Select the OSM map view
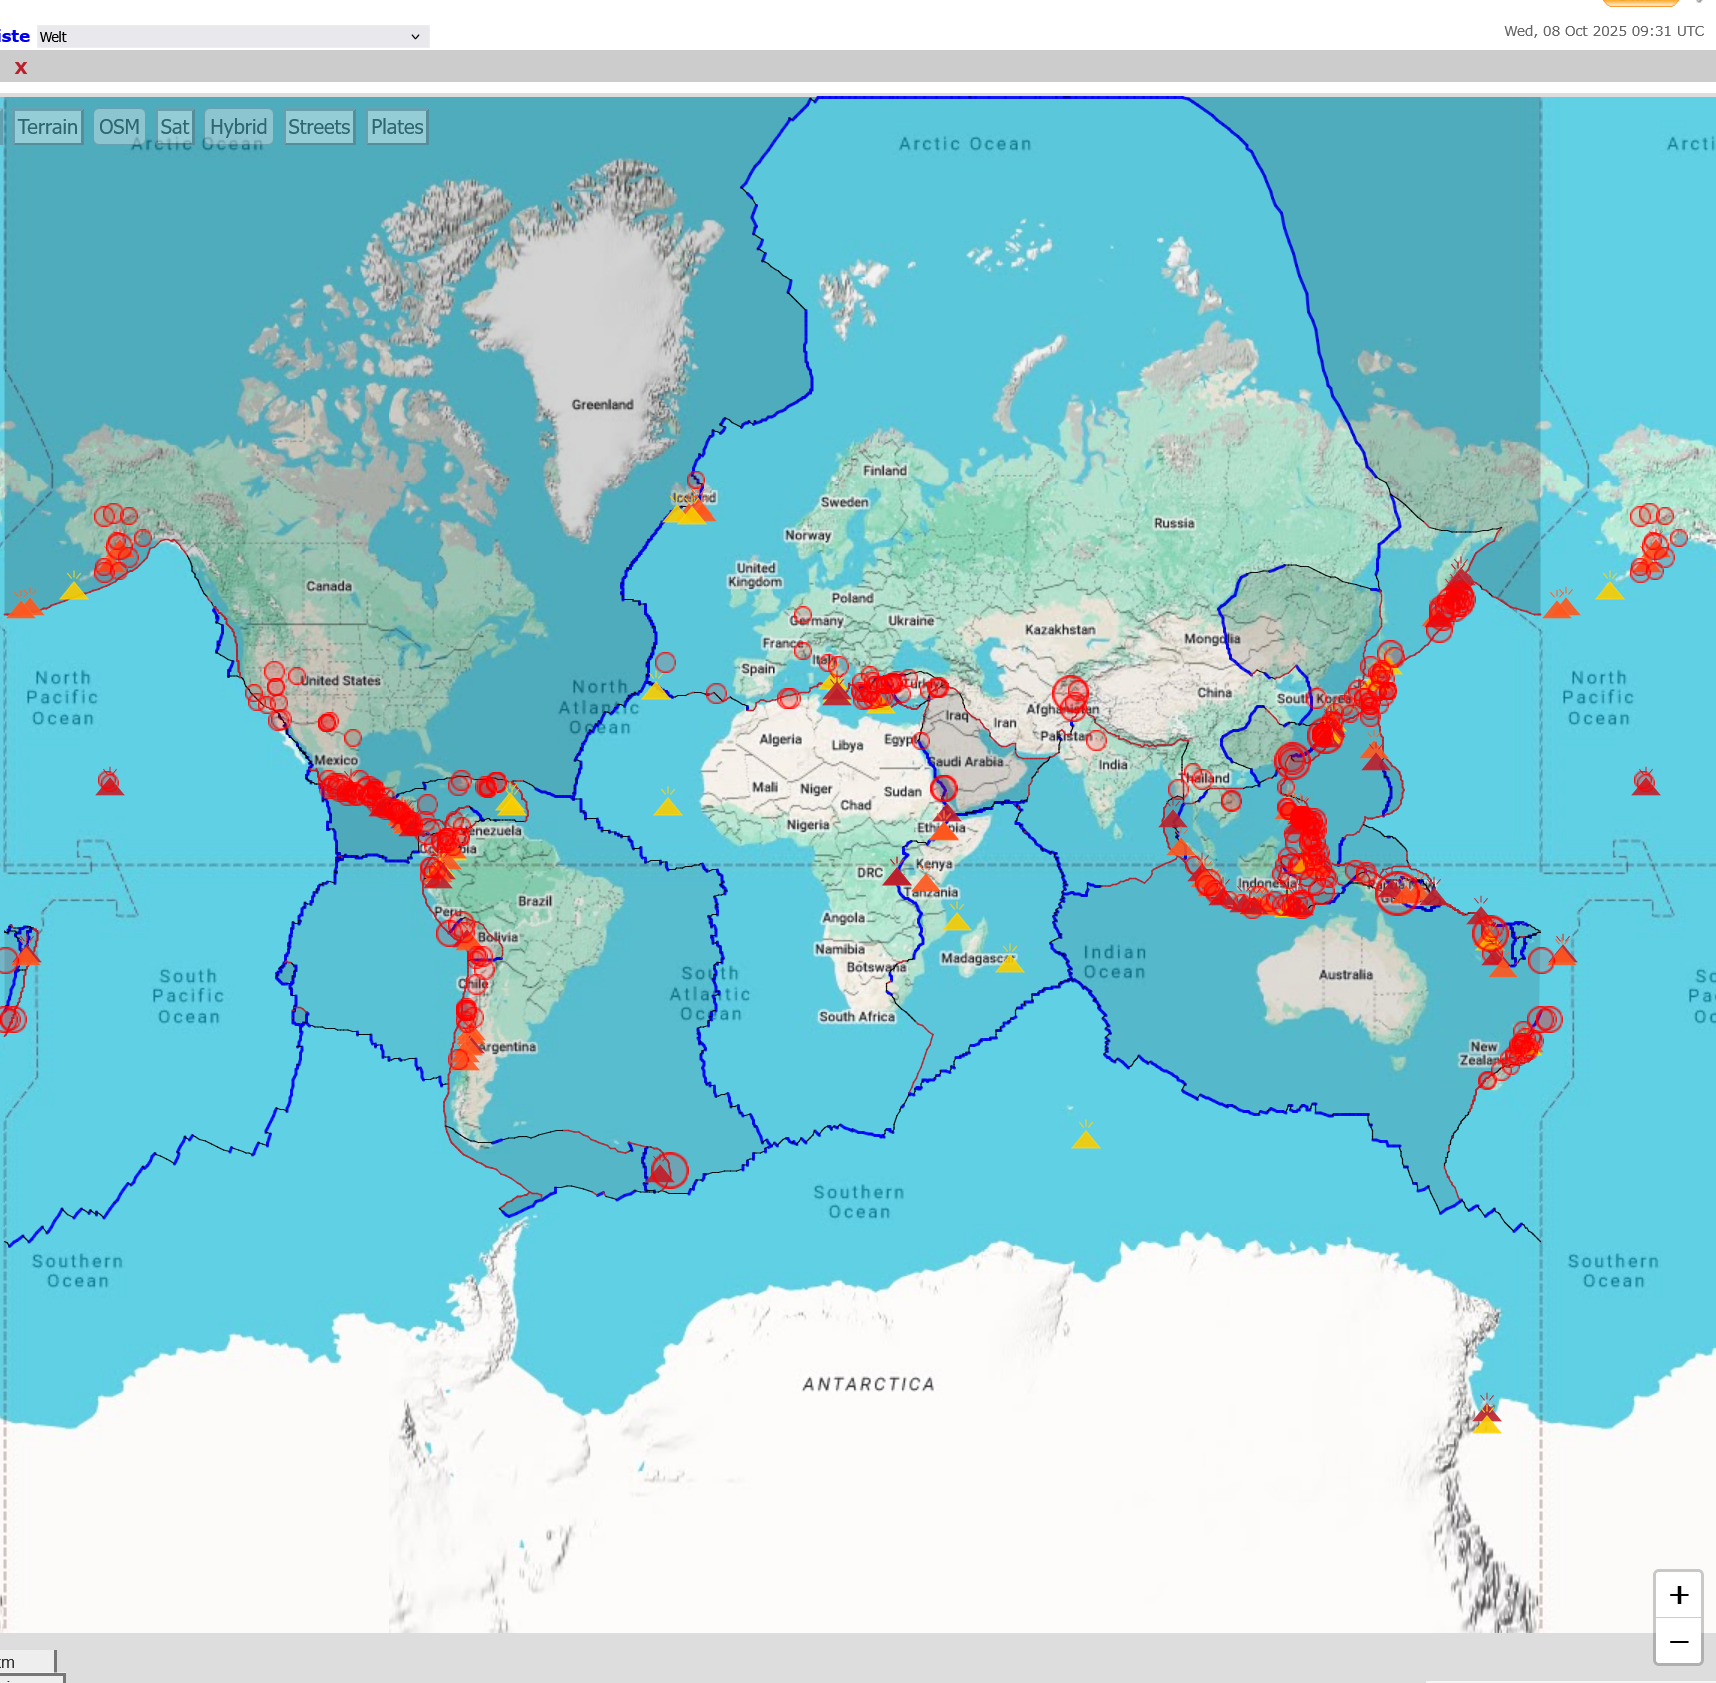This screenshot has height=1683, width=1716. [x=119, y=127]
